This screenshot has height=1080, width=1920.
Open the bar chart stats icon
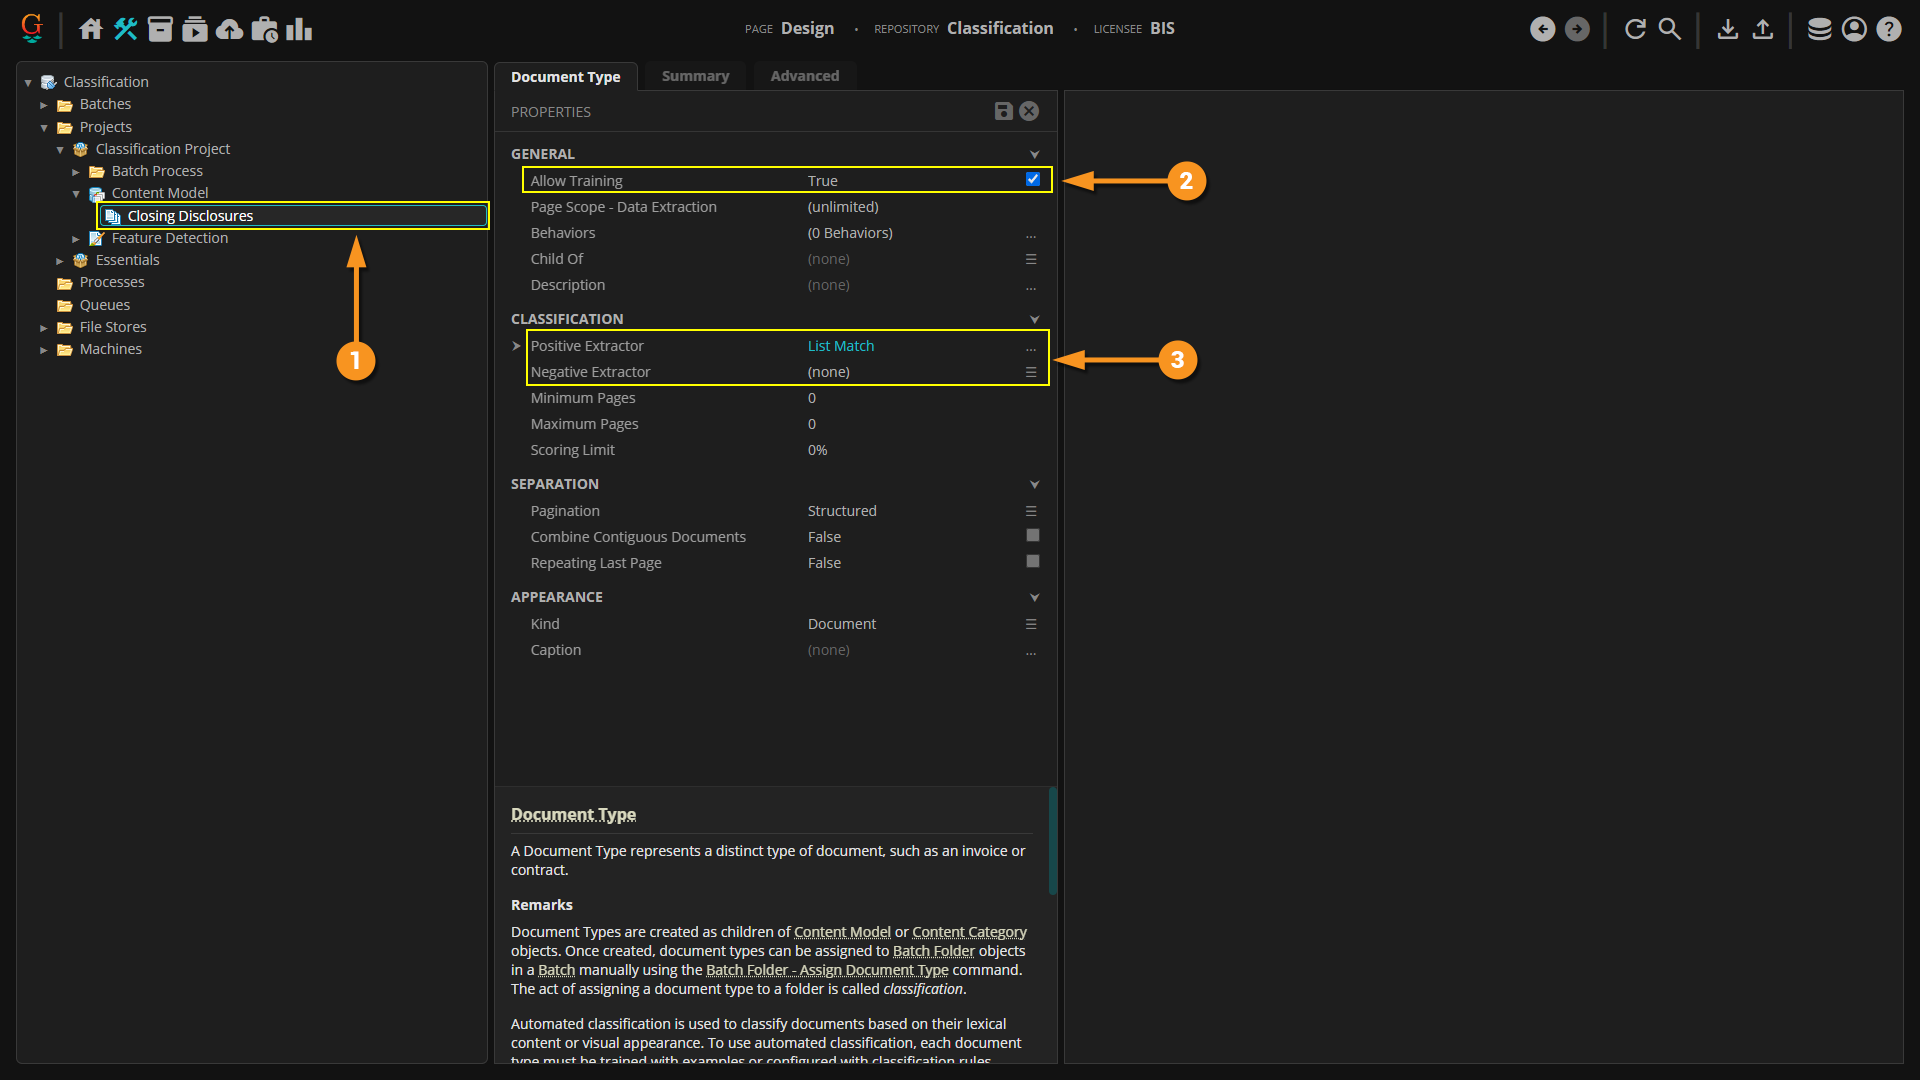pos(299,29)
